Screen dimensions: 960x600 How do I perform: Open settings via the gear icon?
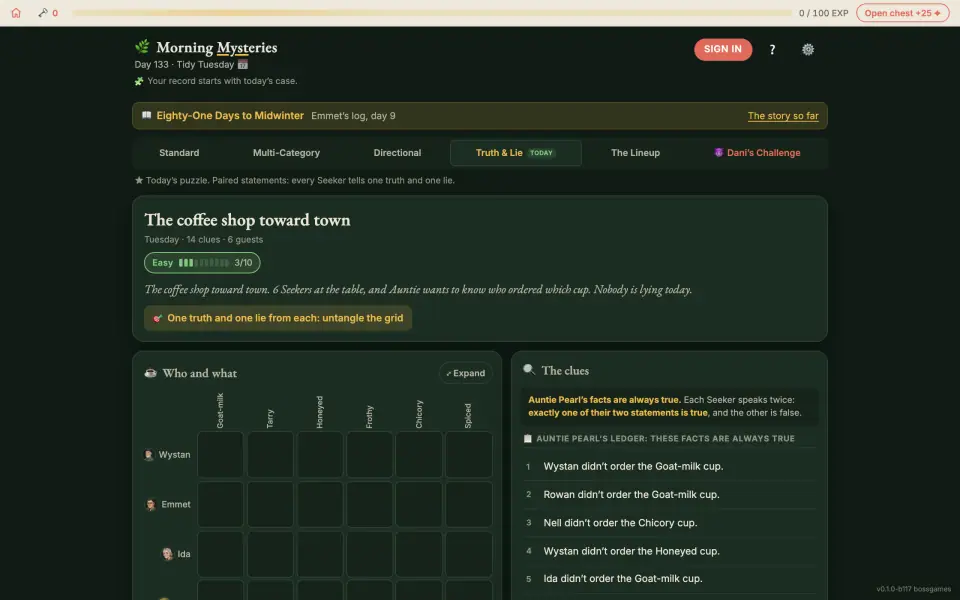pyautogui.click(x=808, y=50)
